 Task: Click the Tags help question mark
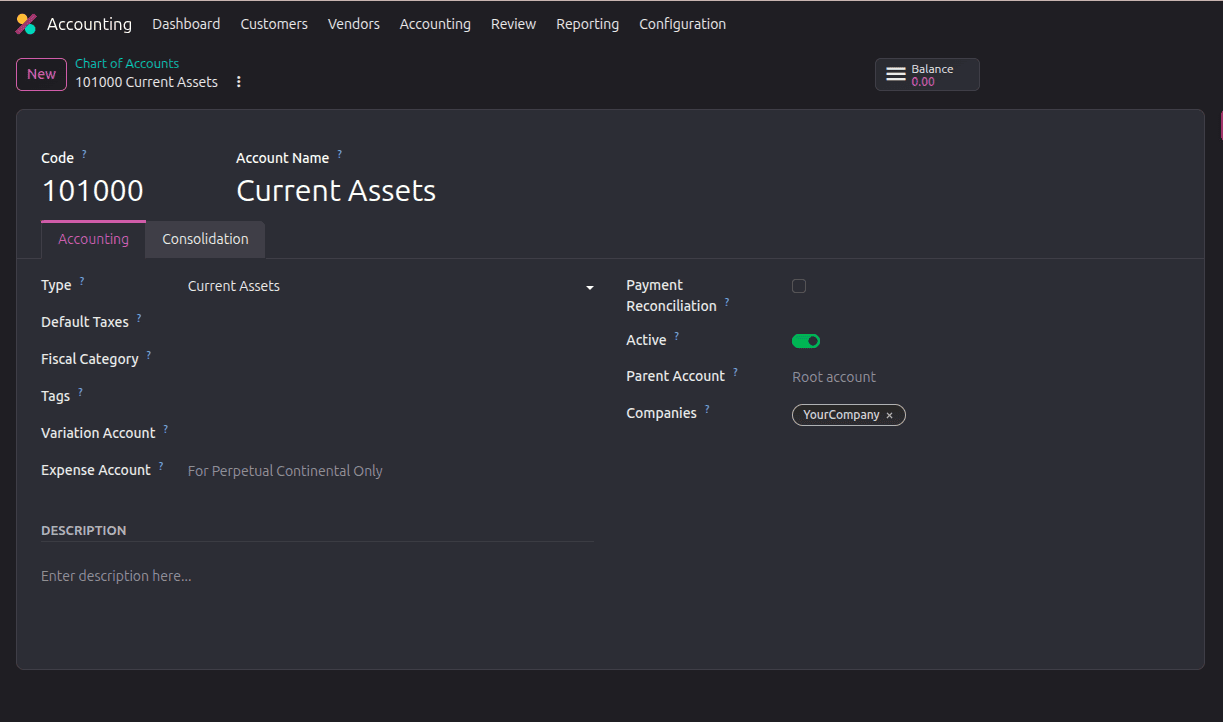(80, 393)
